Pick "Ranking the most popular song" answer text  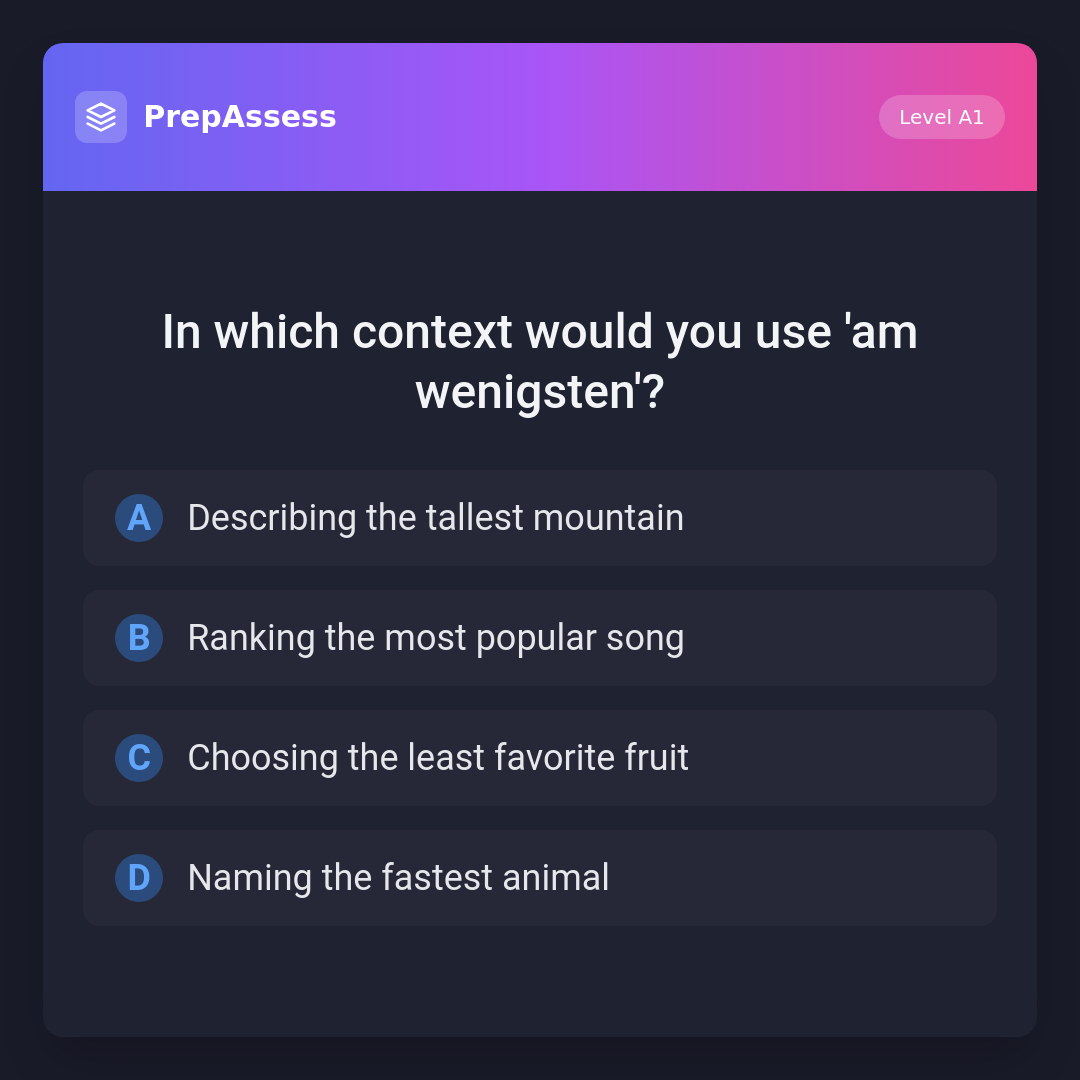(435, 638)
